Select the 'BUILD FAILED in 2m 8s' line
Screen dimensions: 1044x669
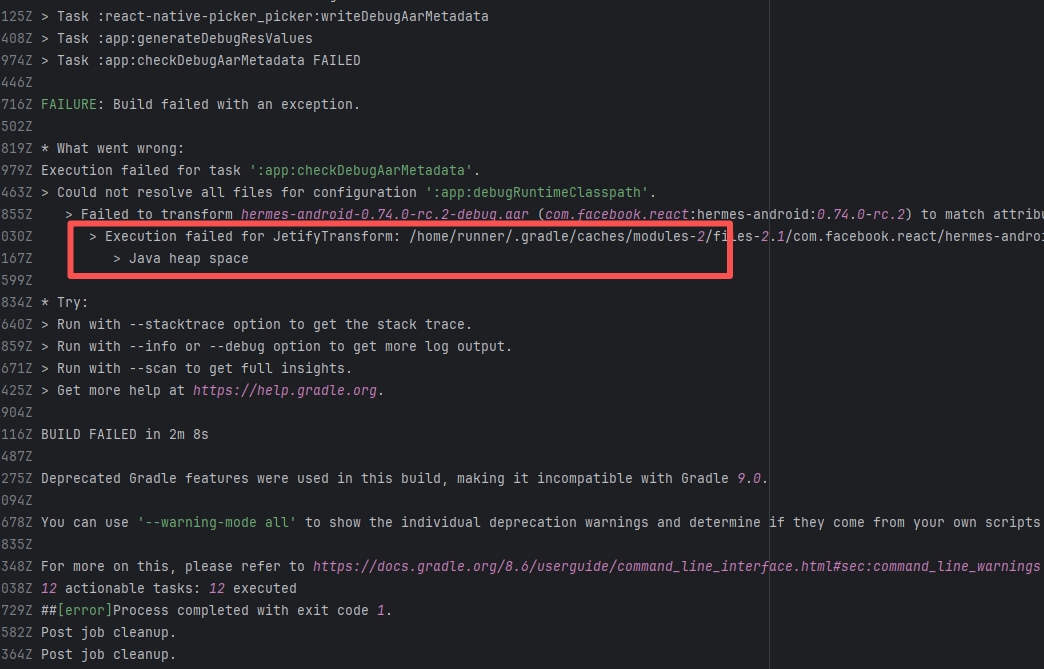[125, 434]
